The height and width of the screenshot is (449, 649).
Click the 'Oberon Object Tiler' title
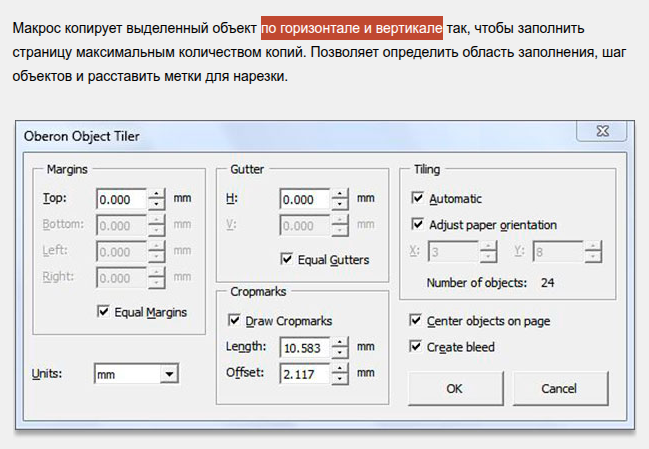pos(82,136)
